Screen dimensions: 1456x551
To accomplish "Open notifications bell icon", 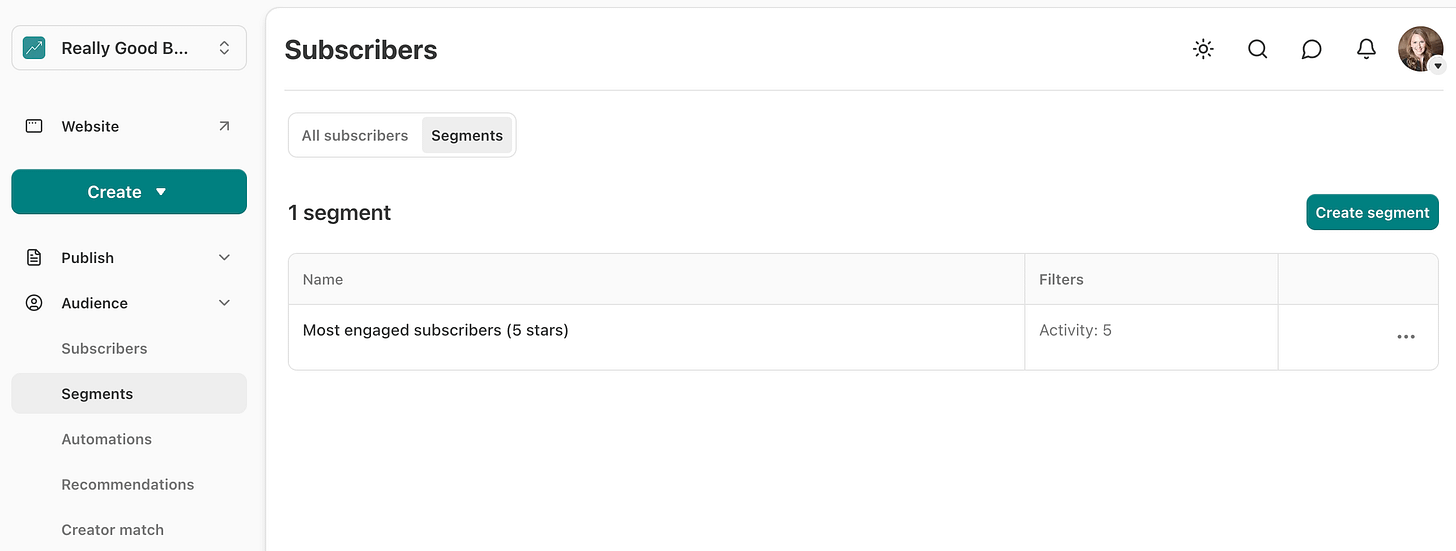I will (x=1366, y=49).
